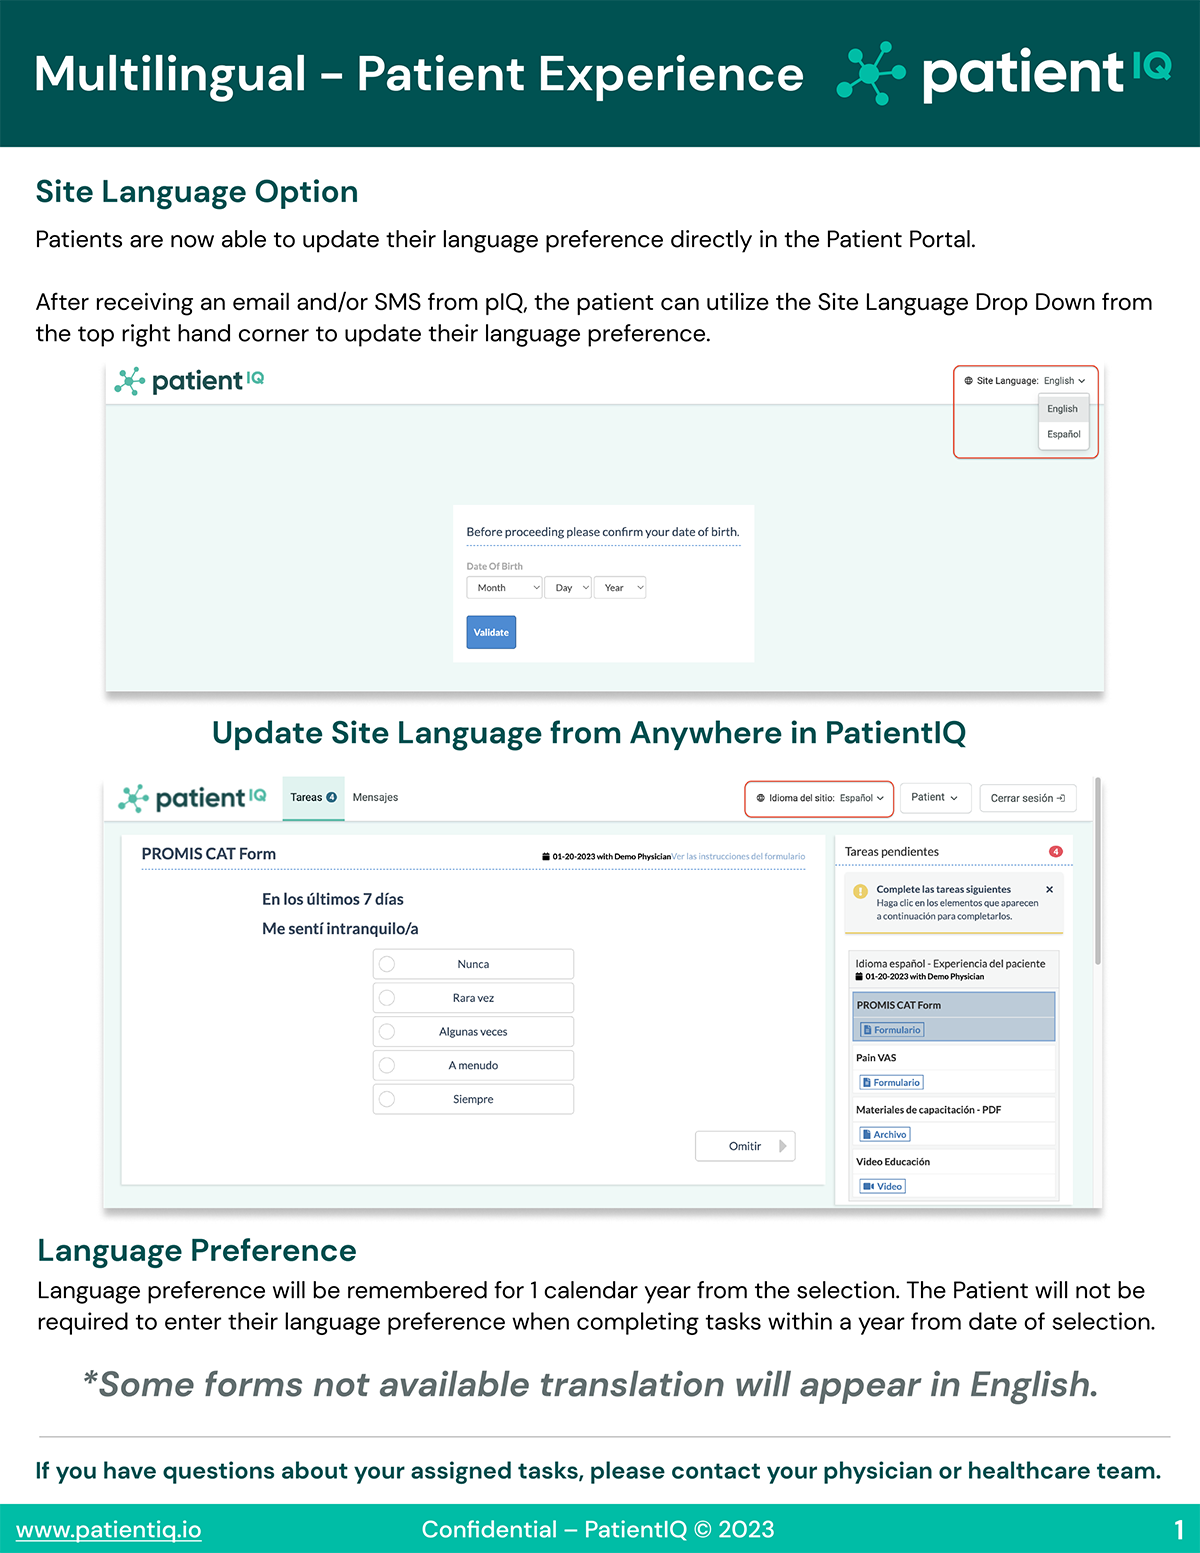The height and width of the screenshot is (1553, 1200).
Task: Click PatientIQ logo beside Tareas tab
Action: (193, 798)
